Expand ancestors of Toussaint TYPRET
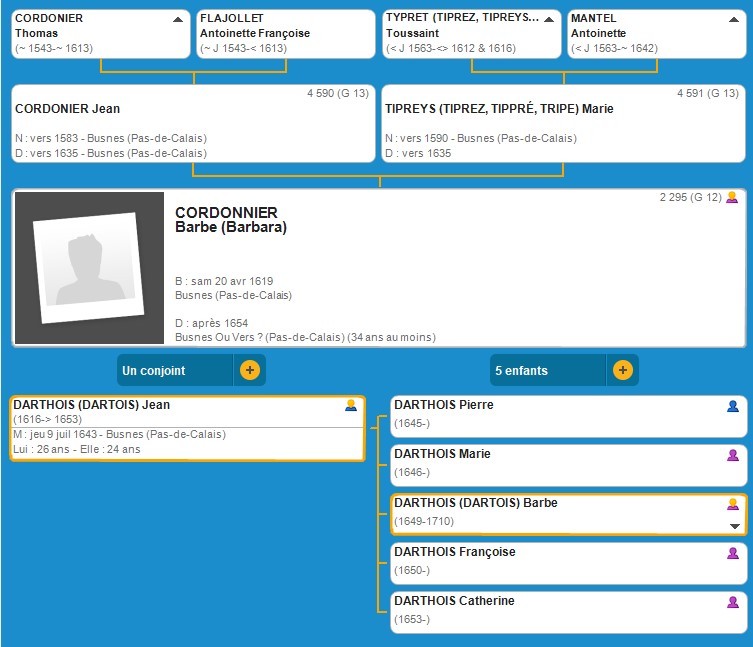This screenshot has height=647, width=753. 549,19
